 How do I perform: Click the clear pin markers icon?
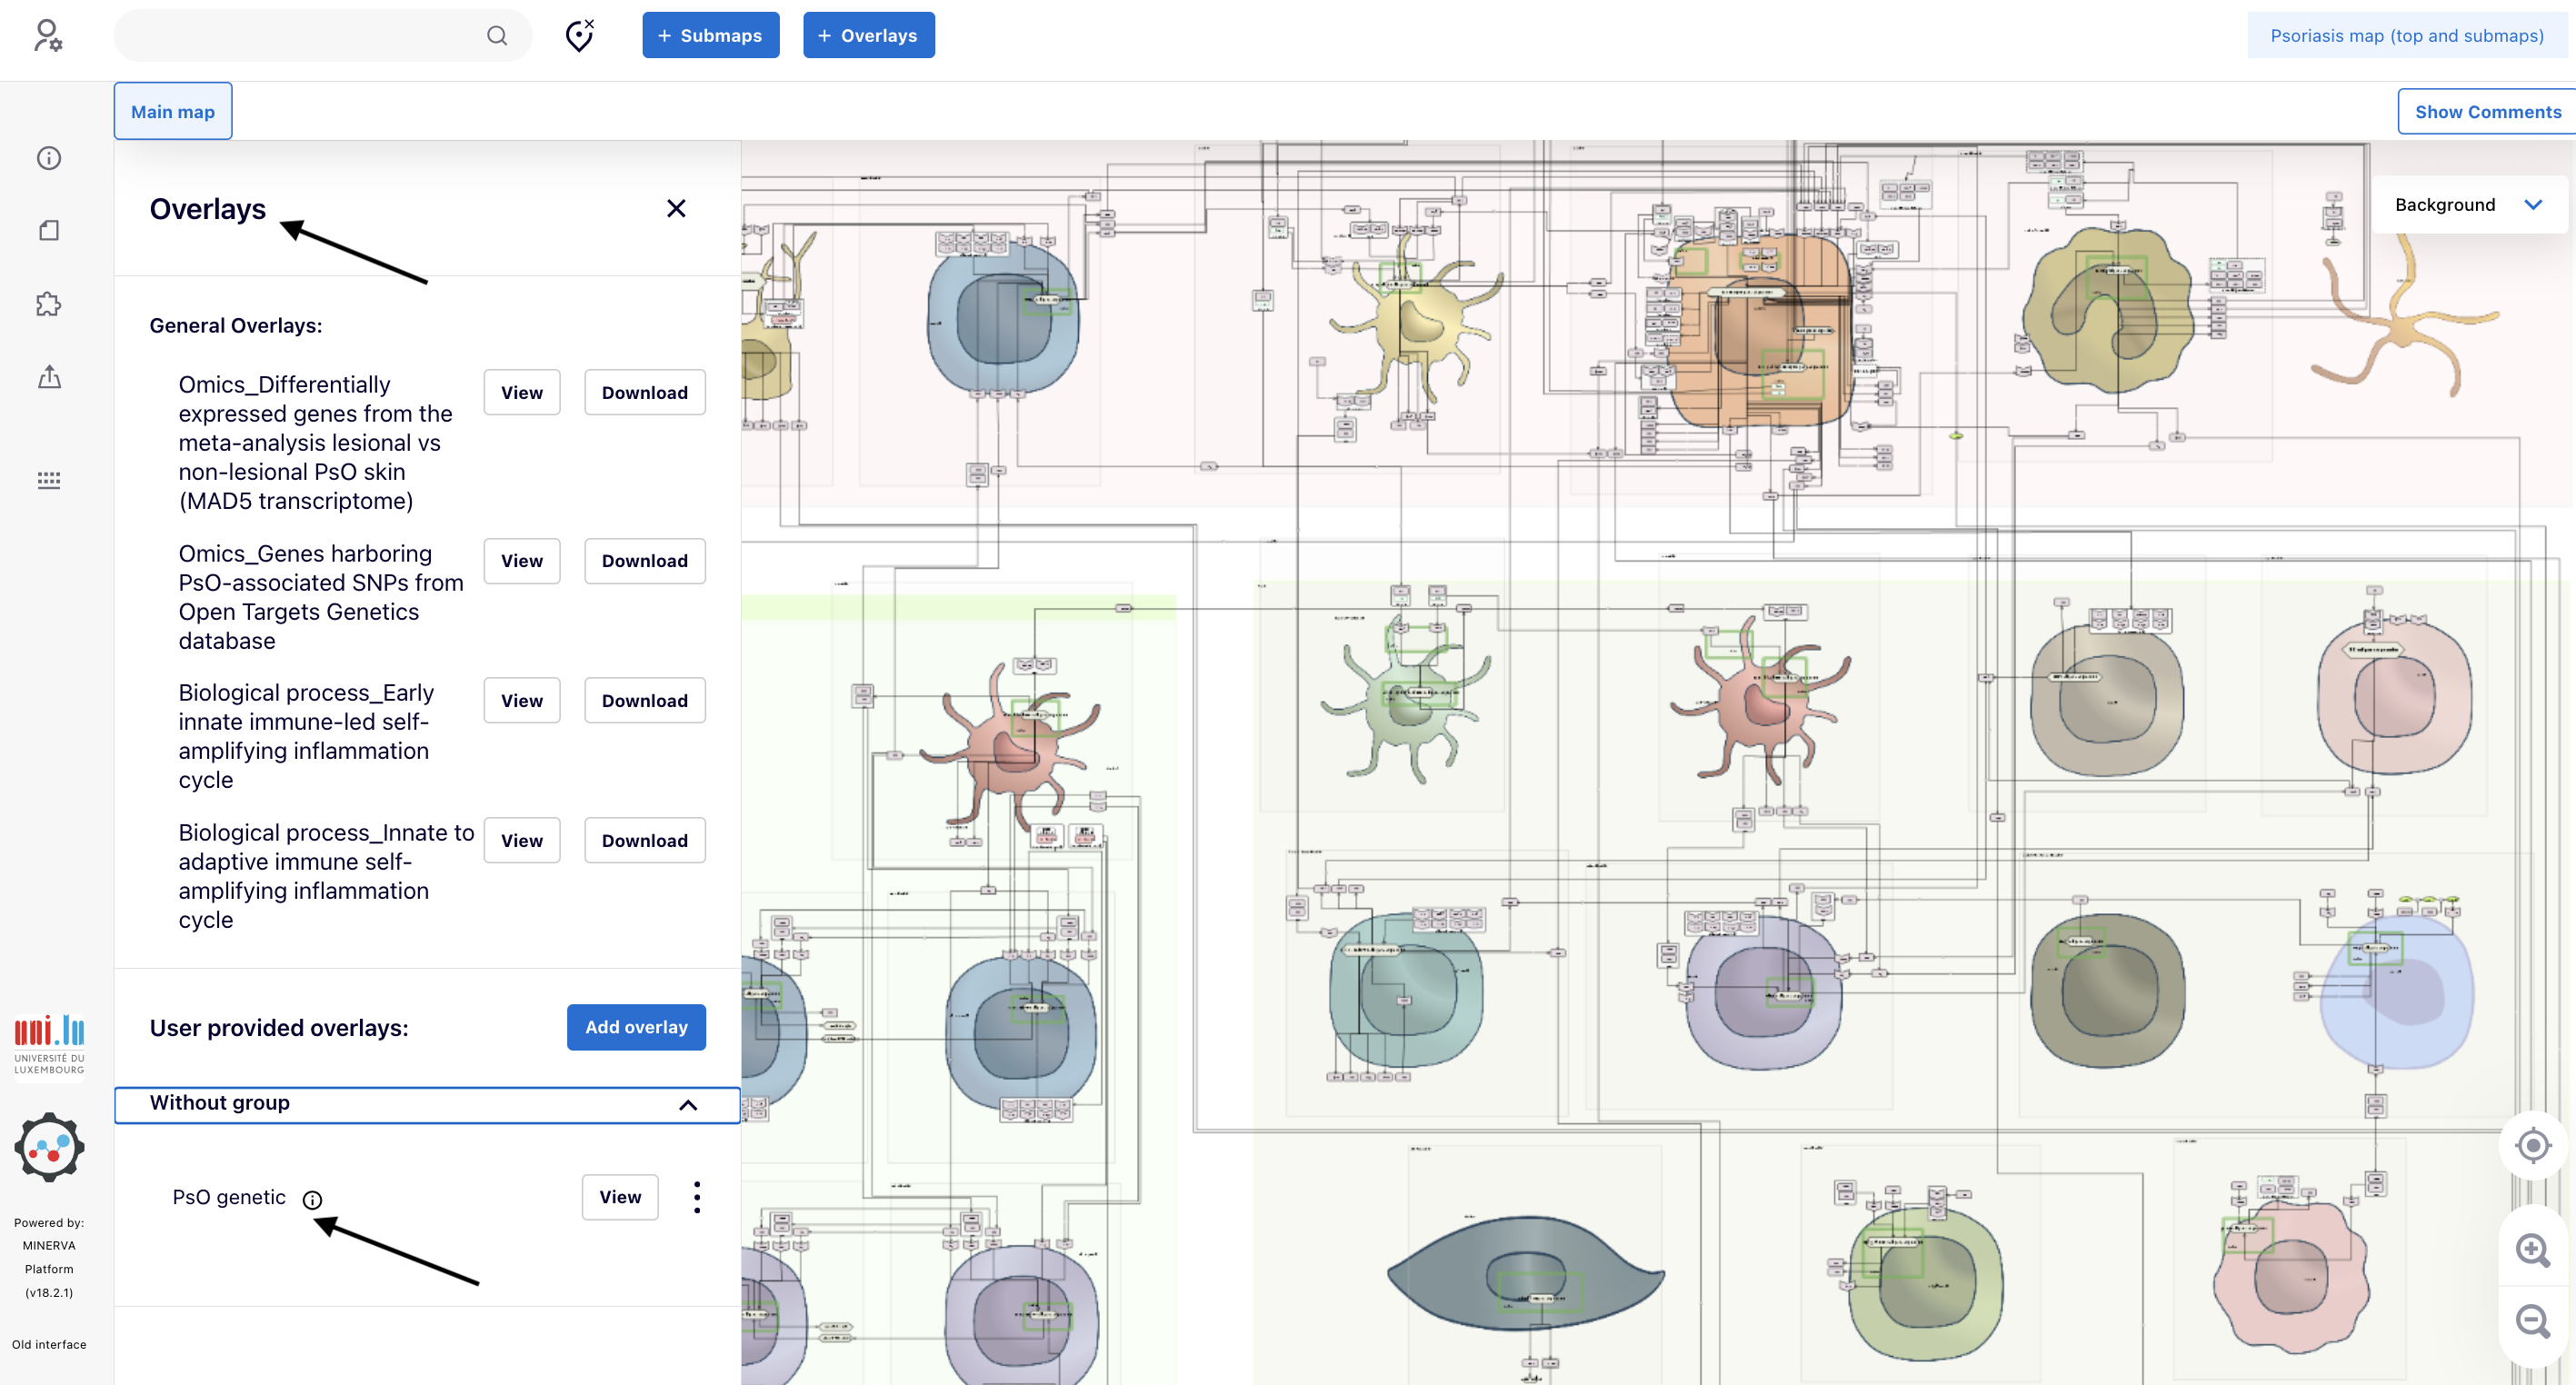[580, 36]
